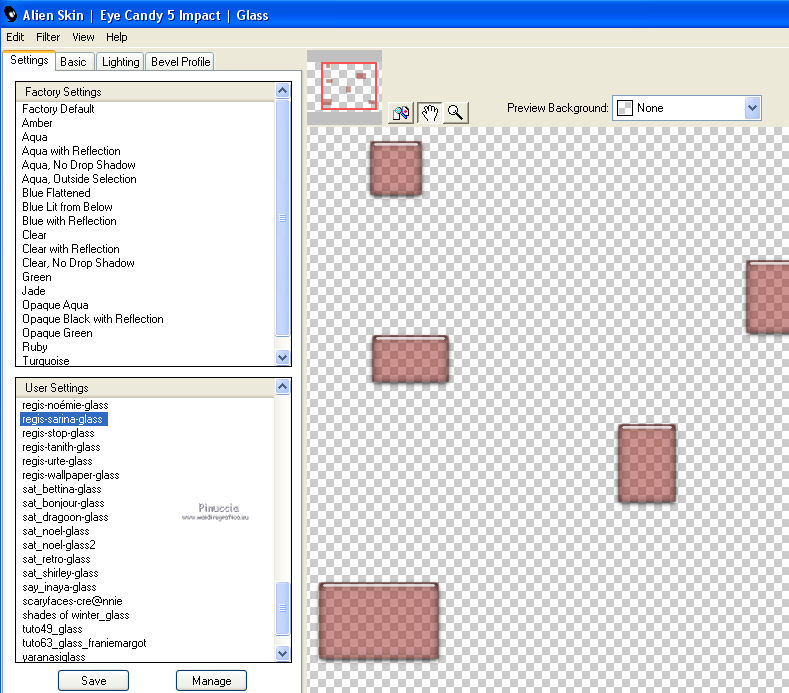Select regis-tanith-glass user setting
The height and width of the screenshot is (693, 789).
pos(61,447)
